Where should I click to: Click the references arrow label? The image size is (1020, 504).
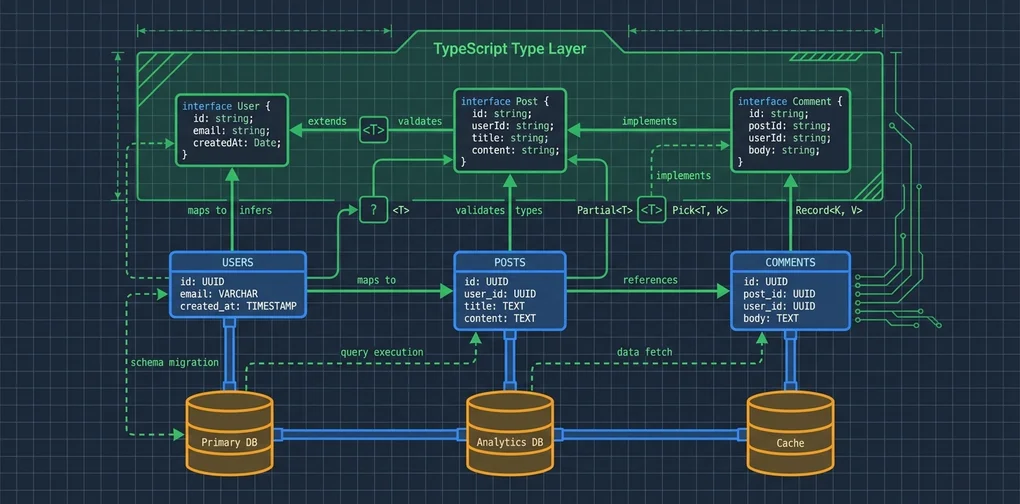click(650, 280)
